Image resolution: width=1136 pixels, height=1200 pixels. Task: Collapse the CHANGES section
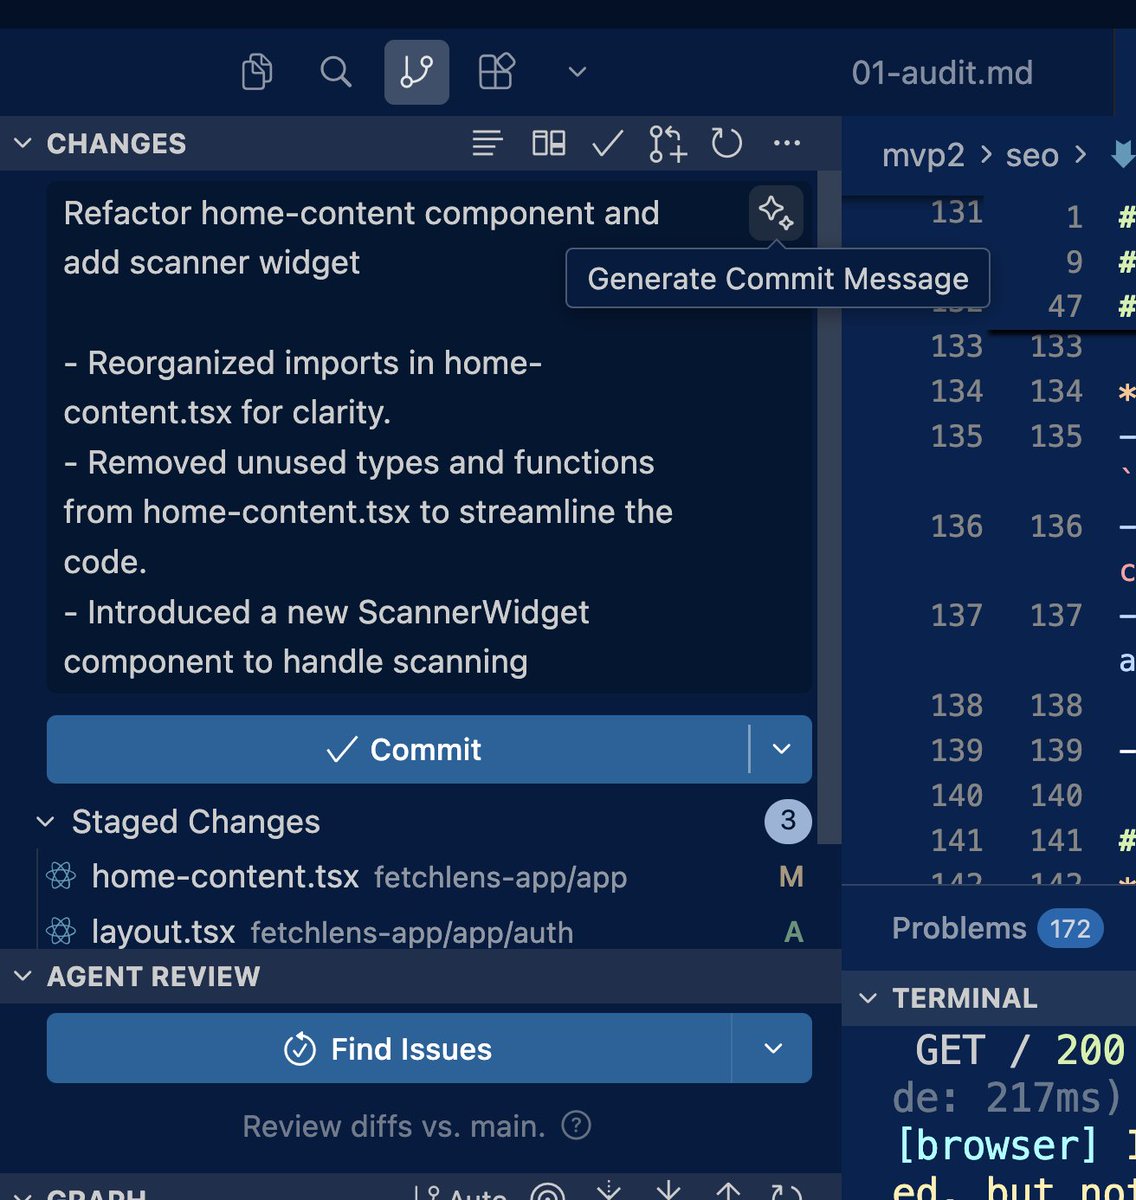click(x=23, y=143)
